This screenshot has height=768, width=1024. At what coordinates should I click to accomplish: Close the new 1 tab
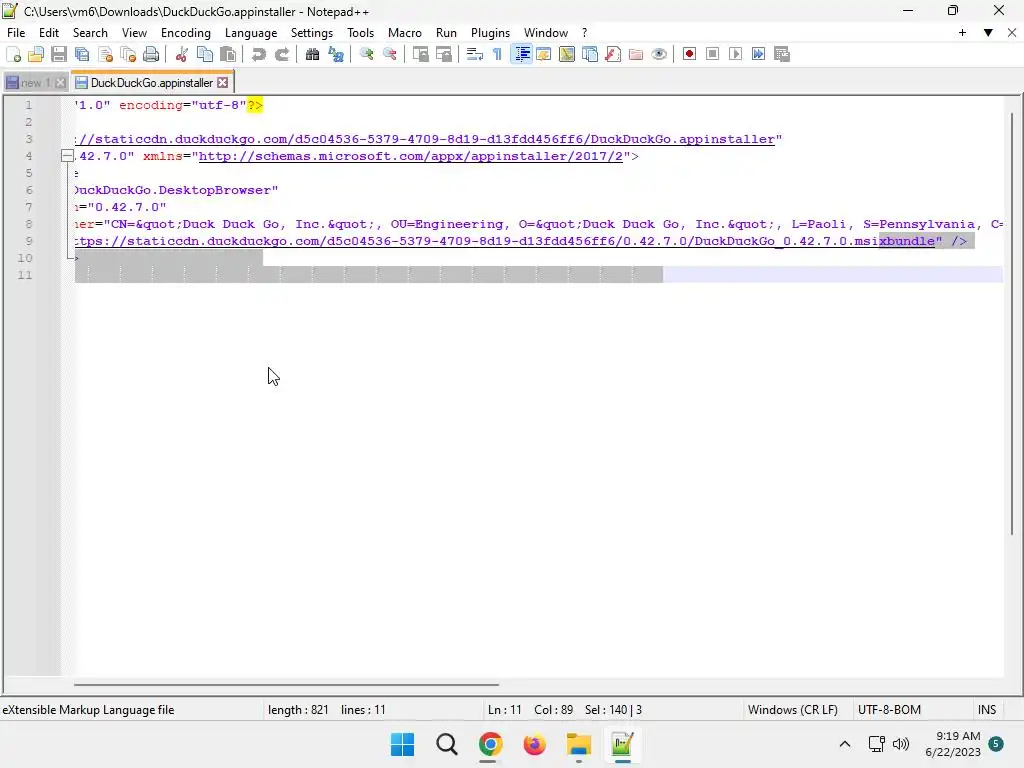tap(60, 83)
